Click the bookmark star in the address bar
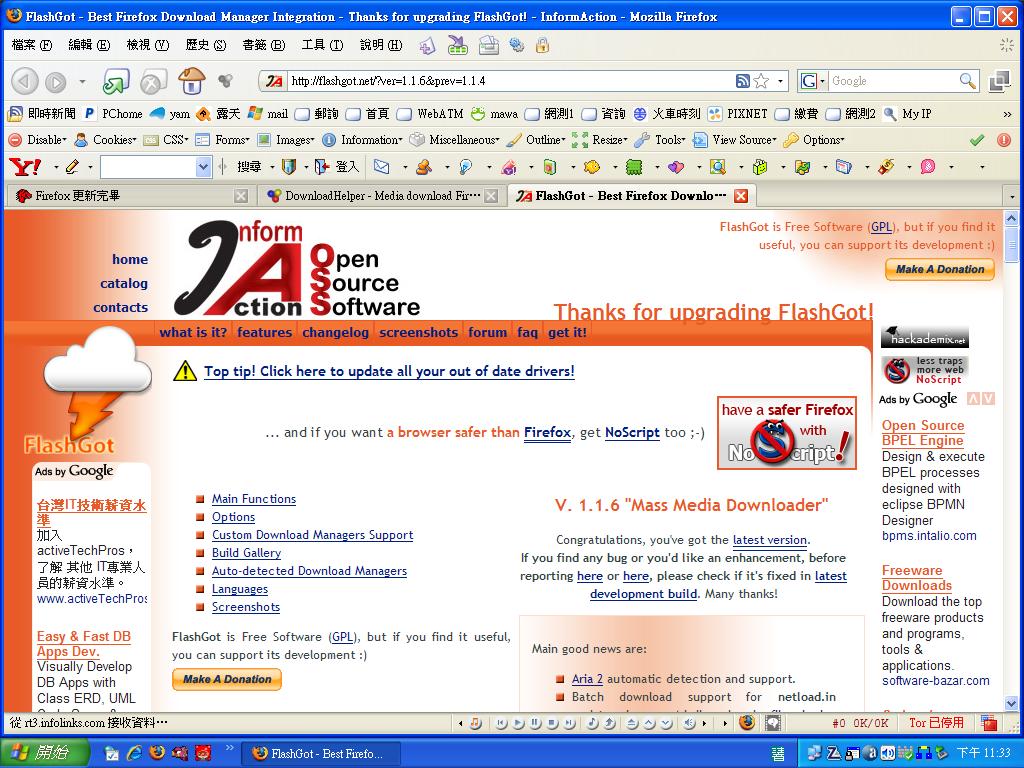Screen dimensions: 1024x768 pos(762,81)
